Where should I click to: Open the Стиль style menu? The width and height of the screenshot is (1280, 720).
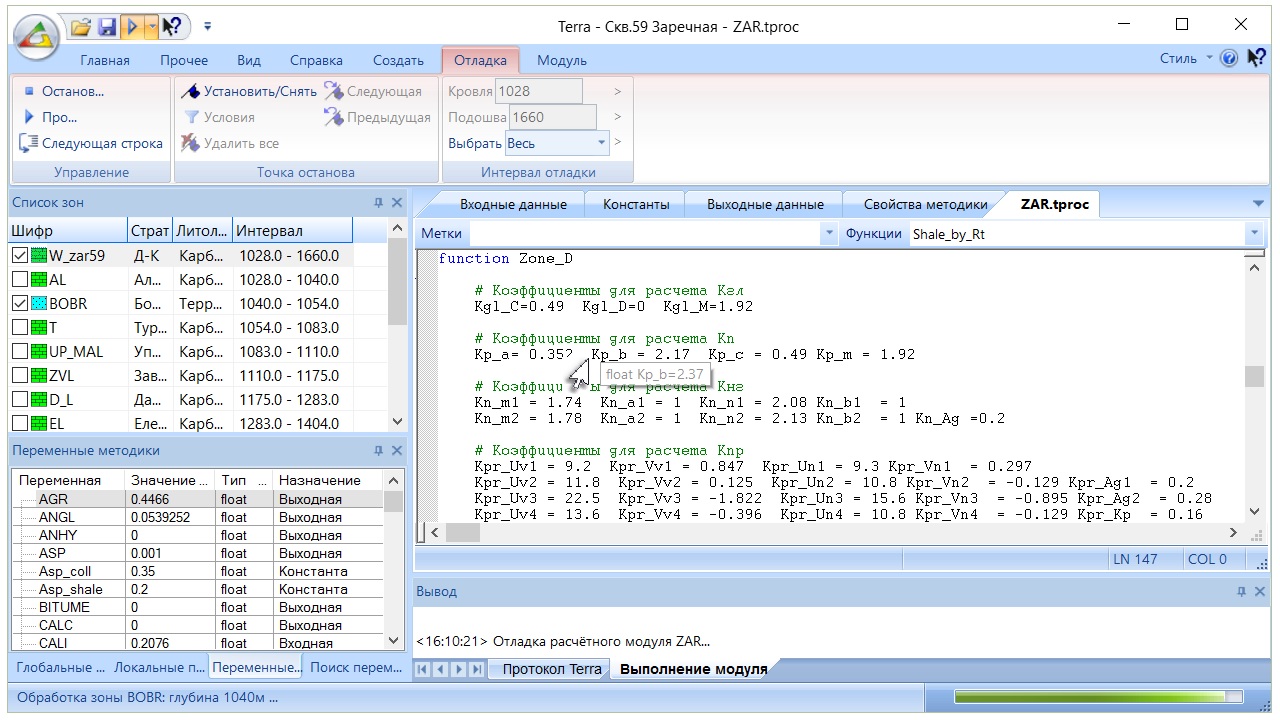(x=1185, y=59)
